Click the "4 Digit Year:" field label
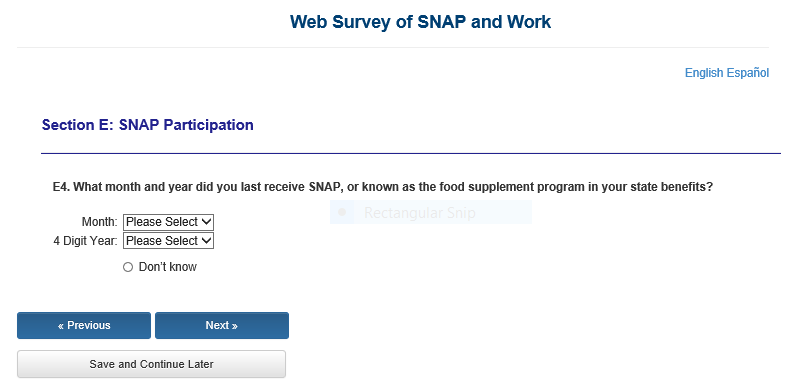794x390 pixels. click(x=86, y=241)
